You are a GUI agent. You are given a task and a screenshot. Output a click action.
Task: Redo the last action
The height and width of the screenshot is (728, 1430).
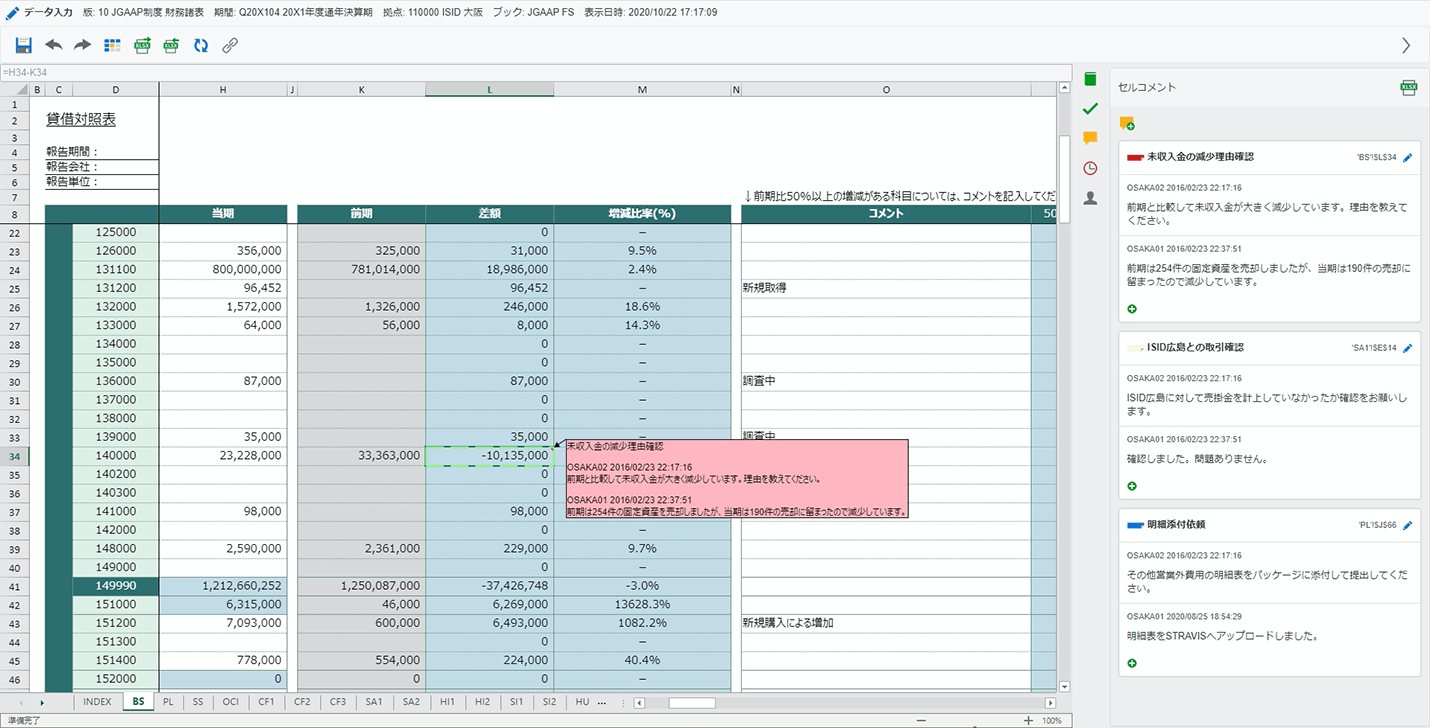pyautogui.click(x=83, y=45)
